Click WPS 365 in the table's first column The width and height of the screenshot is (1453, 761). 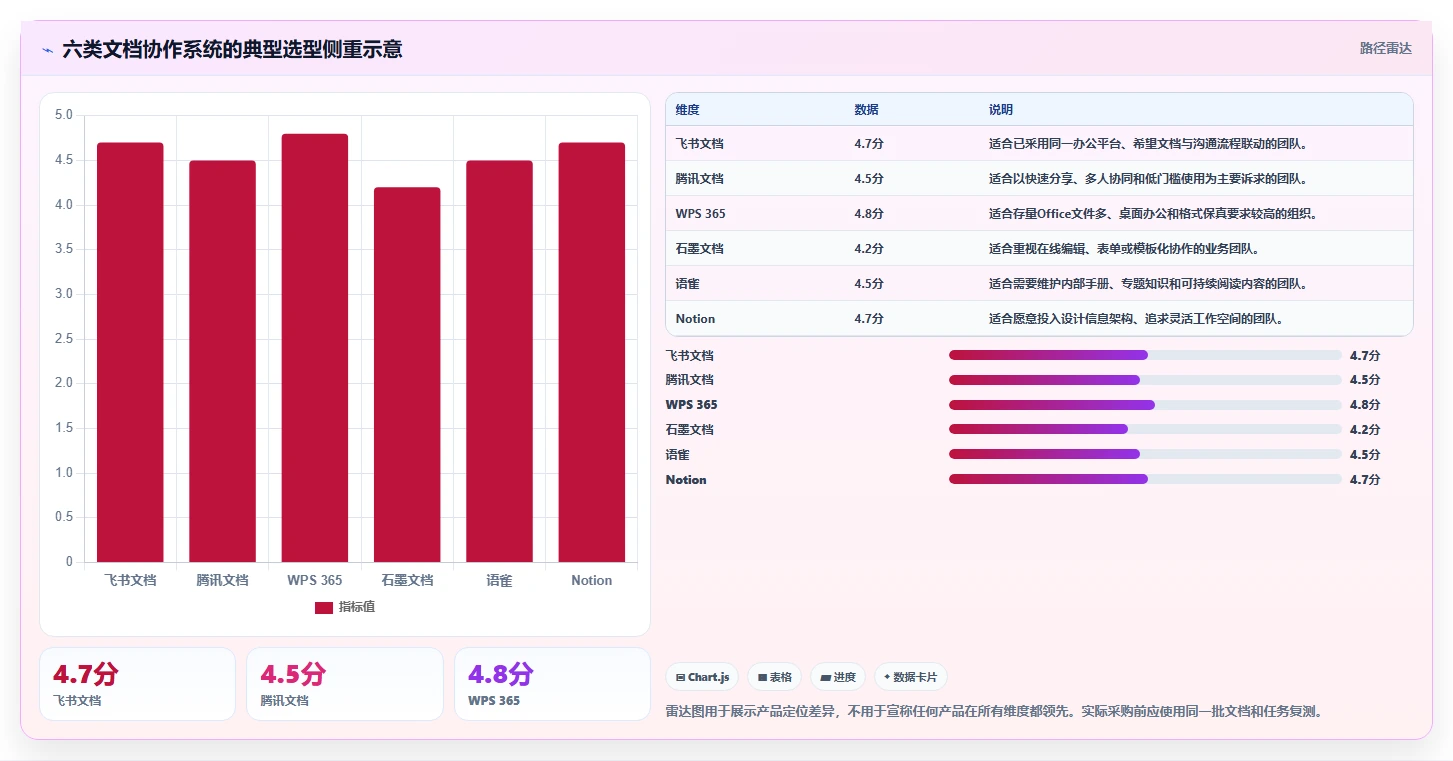coord(700,214)
